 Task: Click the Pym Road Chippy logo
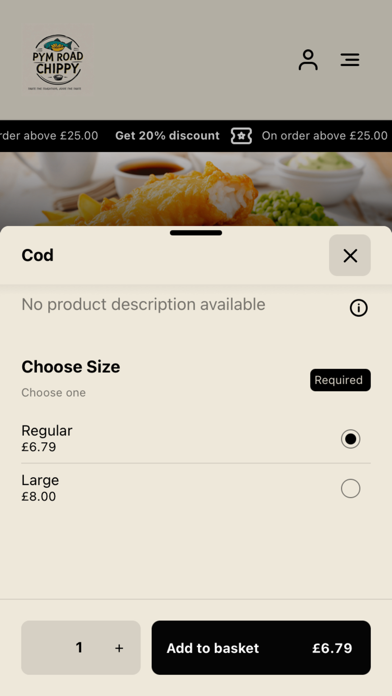[x=58, y=60]
